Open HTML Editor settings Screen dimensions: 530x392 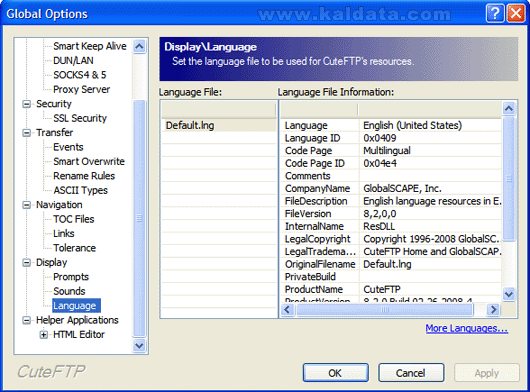point(79,335)
